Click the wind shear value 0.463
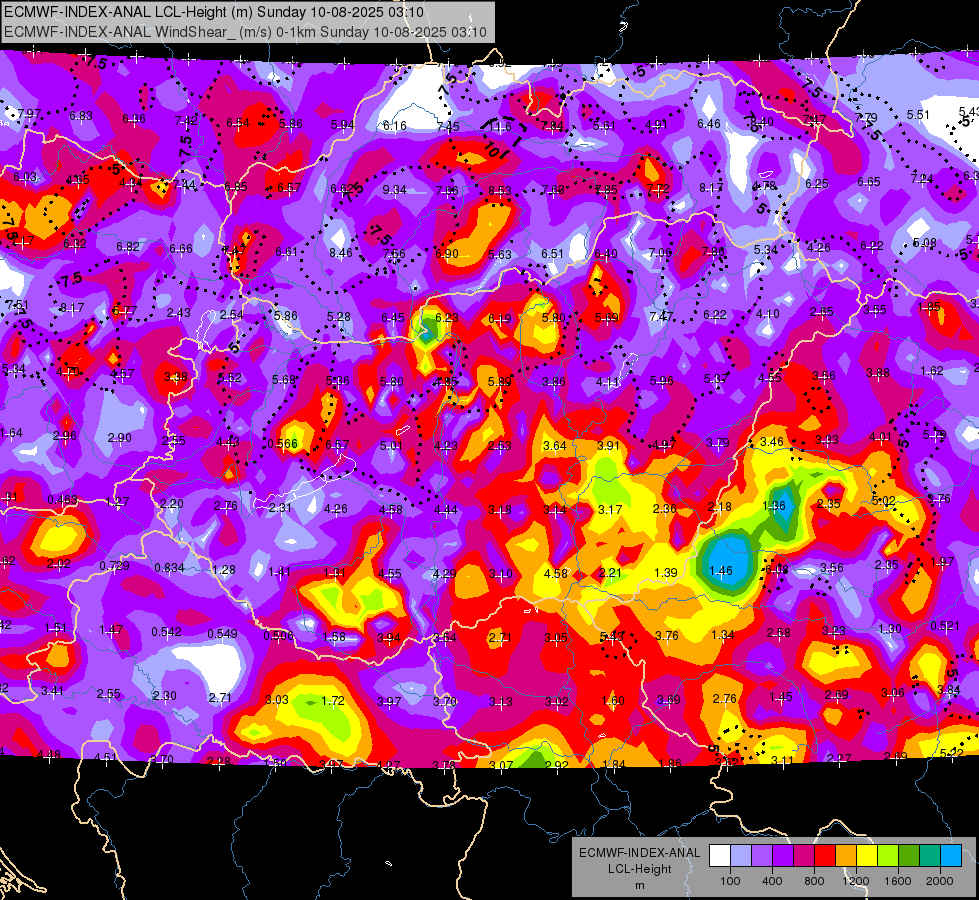 [x=62, y=500]
